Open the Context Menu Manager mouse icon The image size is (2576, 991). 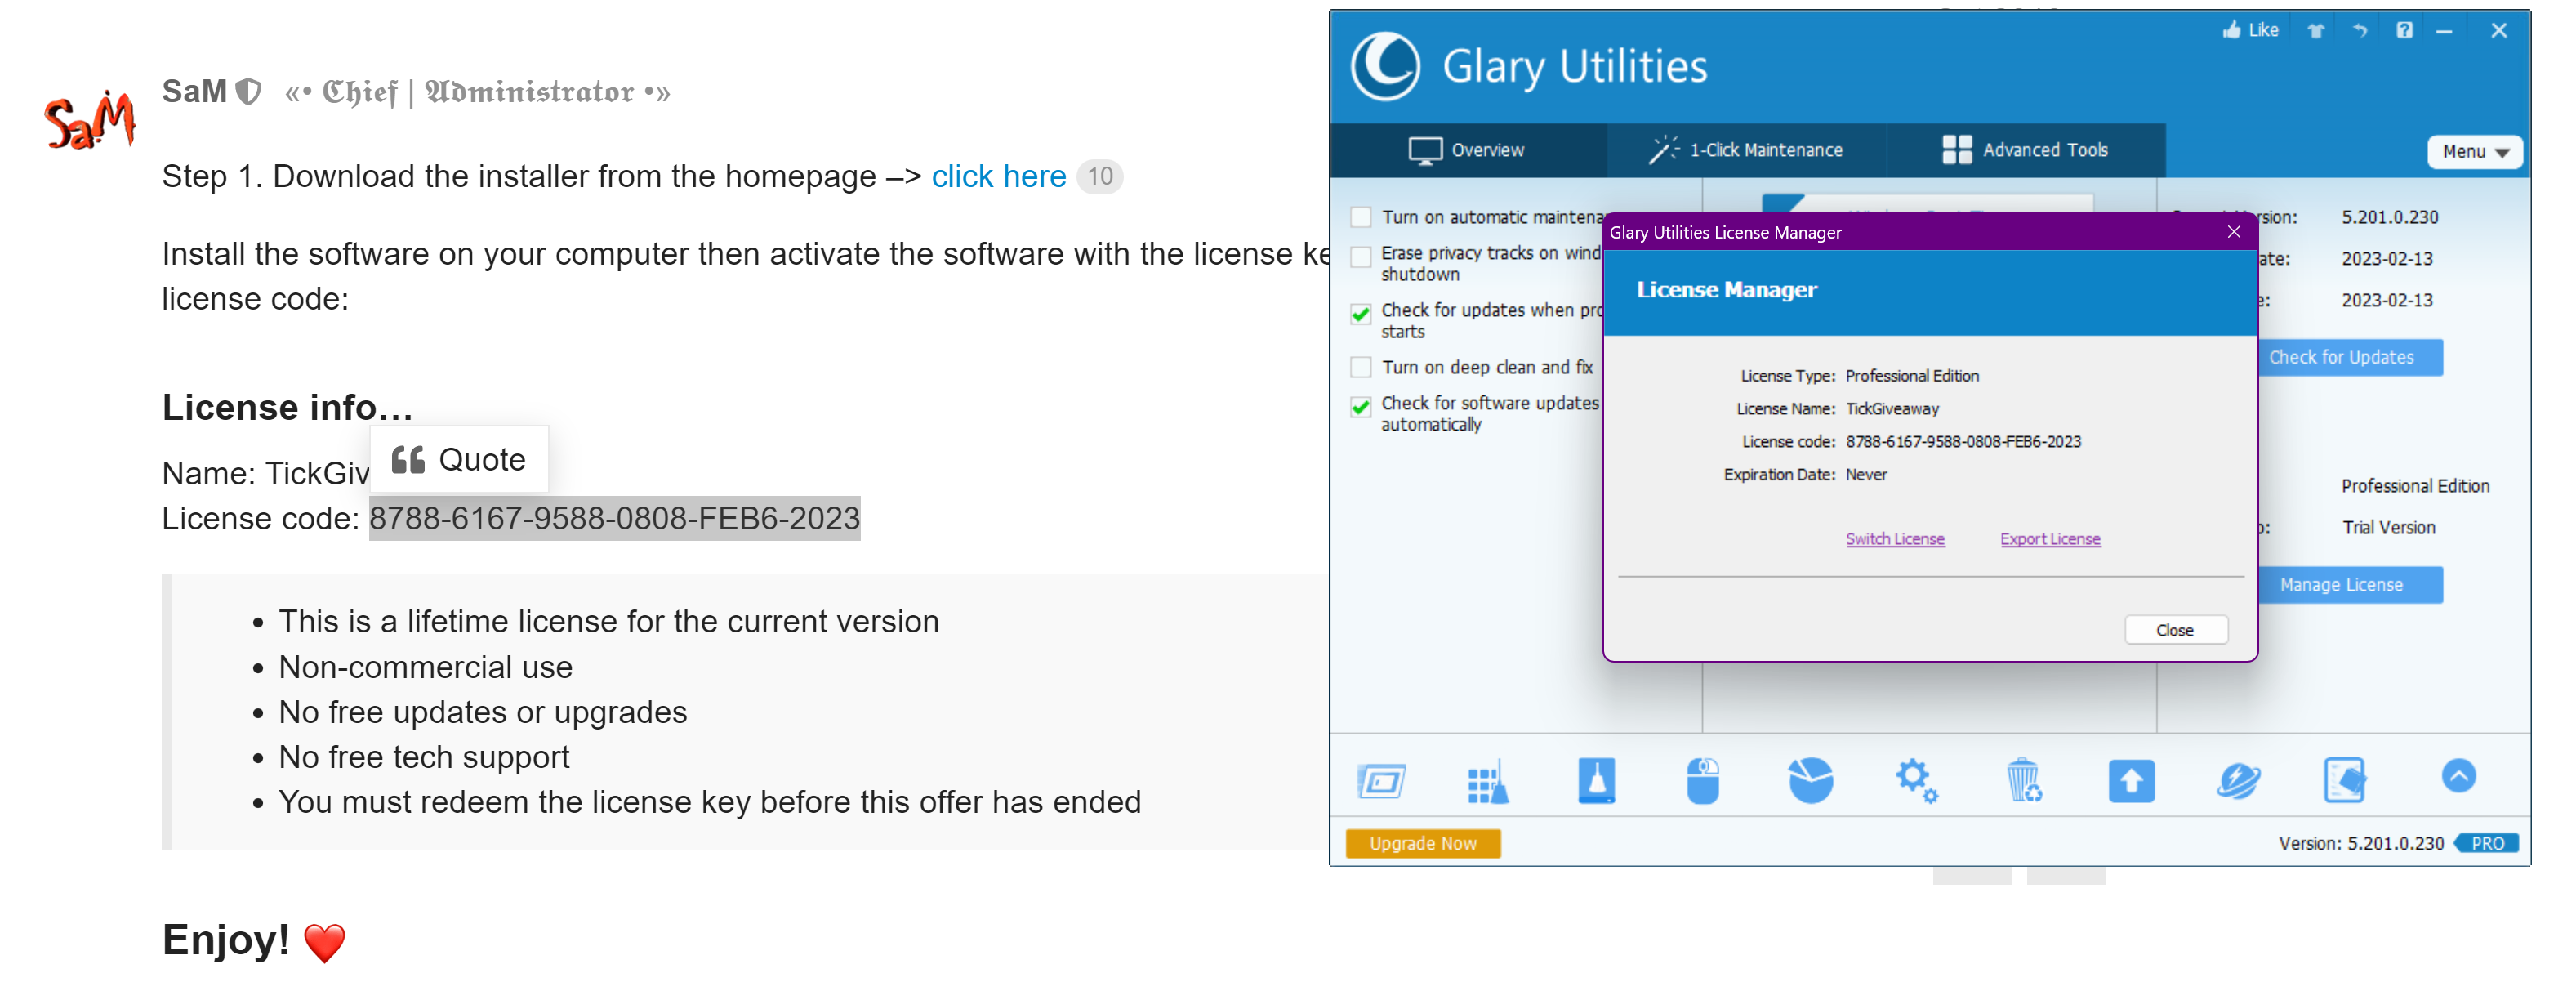point(1702,781)
